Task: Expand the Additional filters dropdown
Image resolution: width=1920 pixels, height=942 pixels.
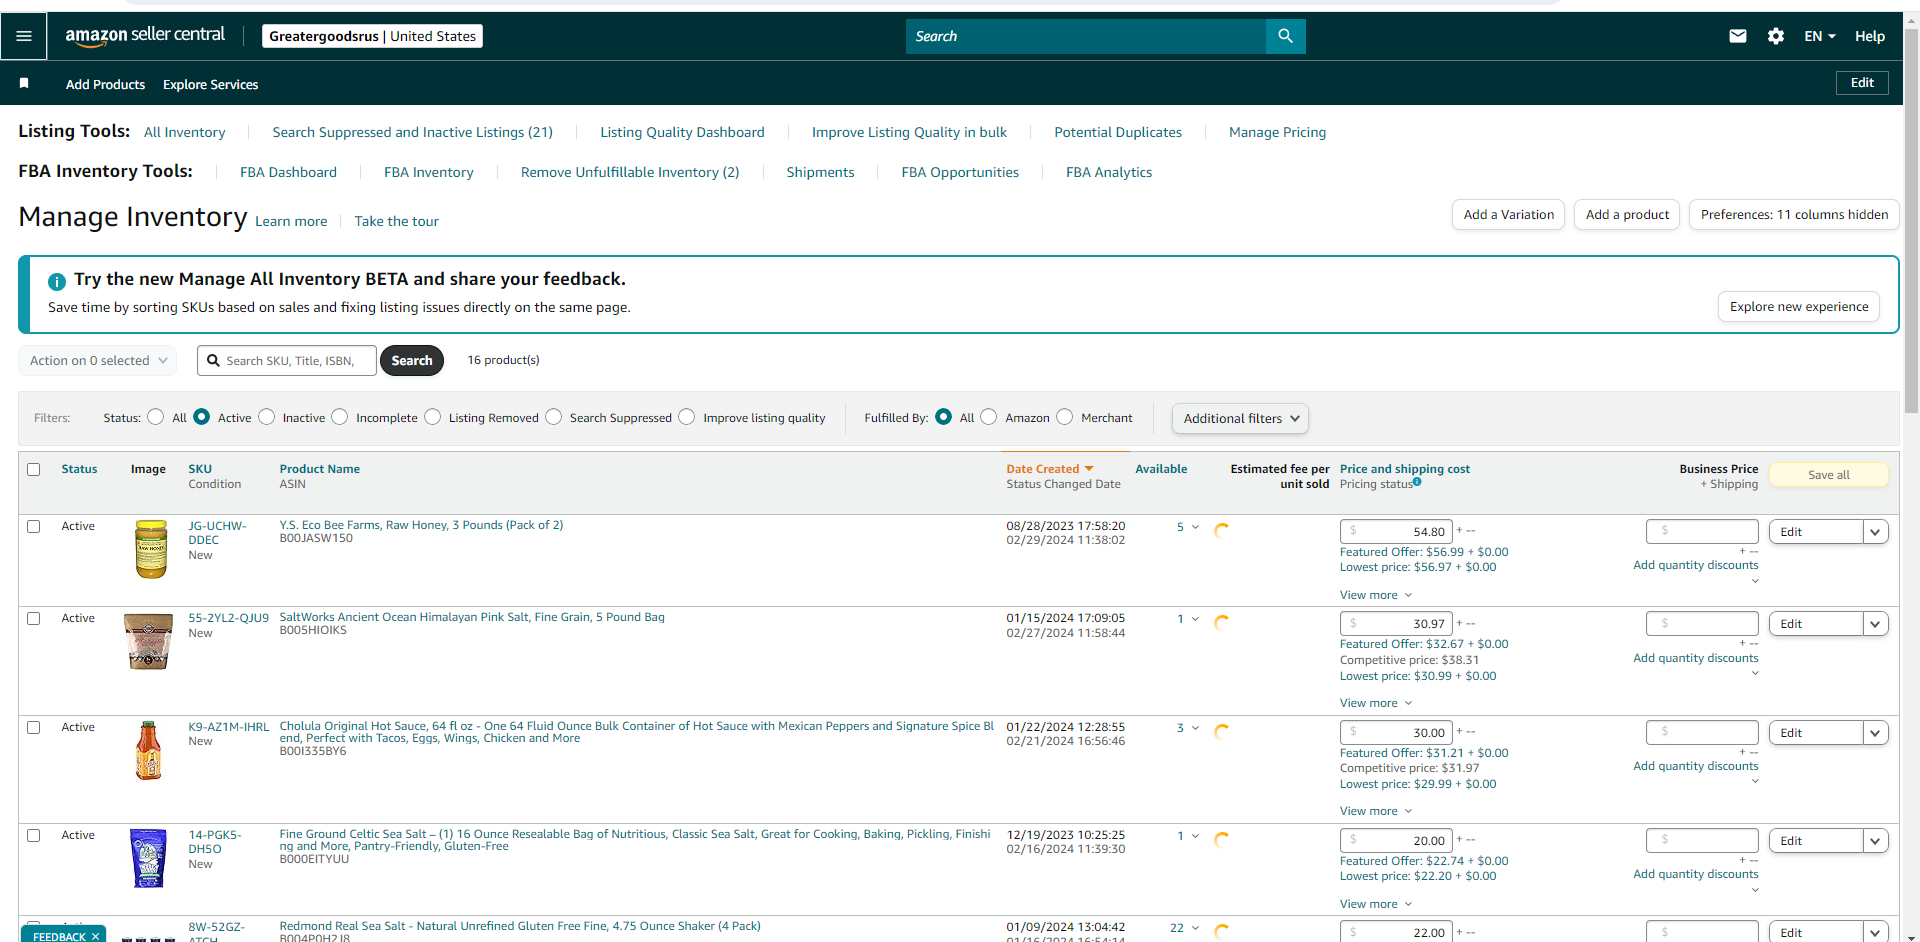Action: pos(1240,418)
